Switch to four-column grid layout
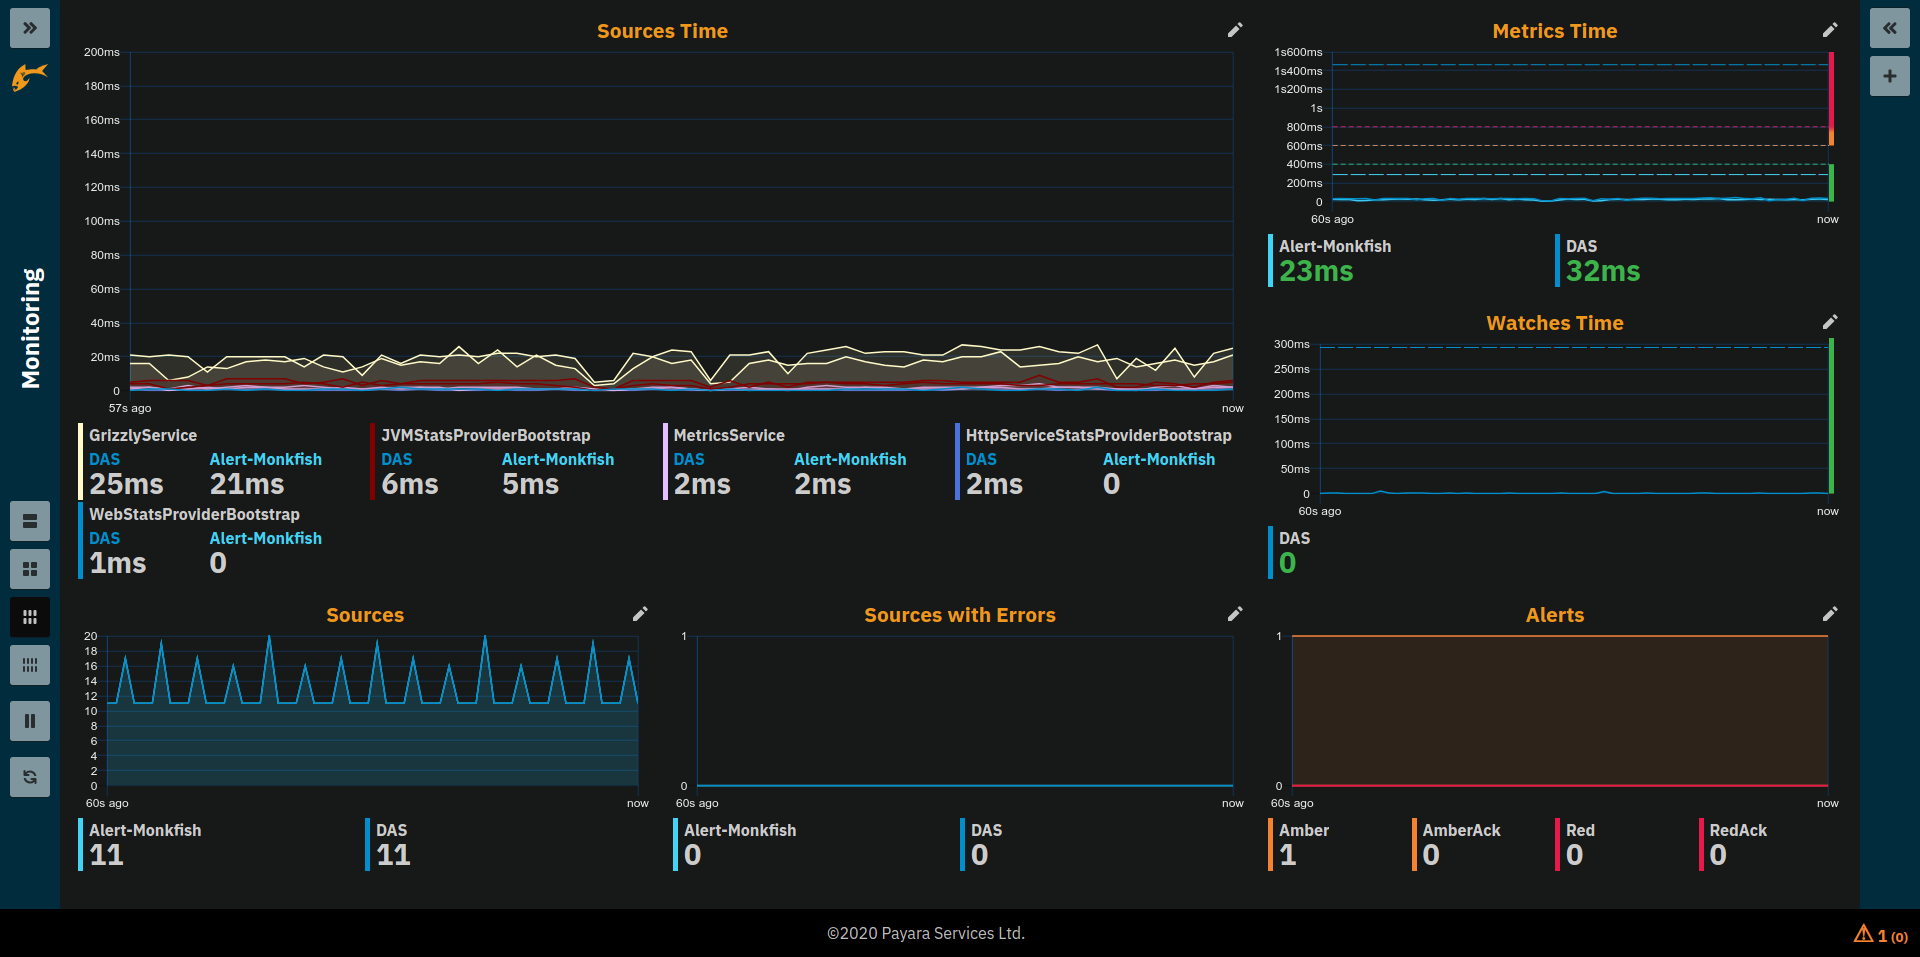Screen dimensions: 1920x957 pos(30,665)
